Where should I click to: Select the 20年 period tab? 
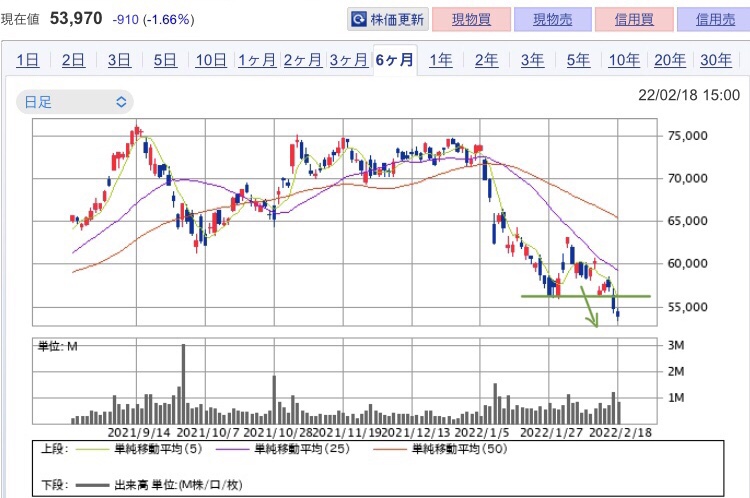tap(670, 60)
